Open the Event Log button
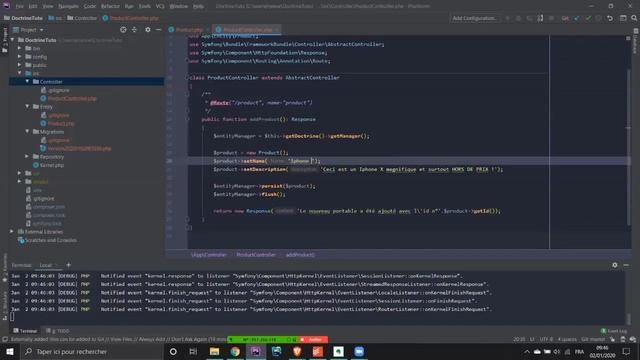Screen dimensions: 640x360 [613, 331]
